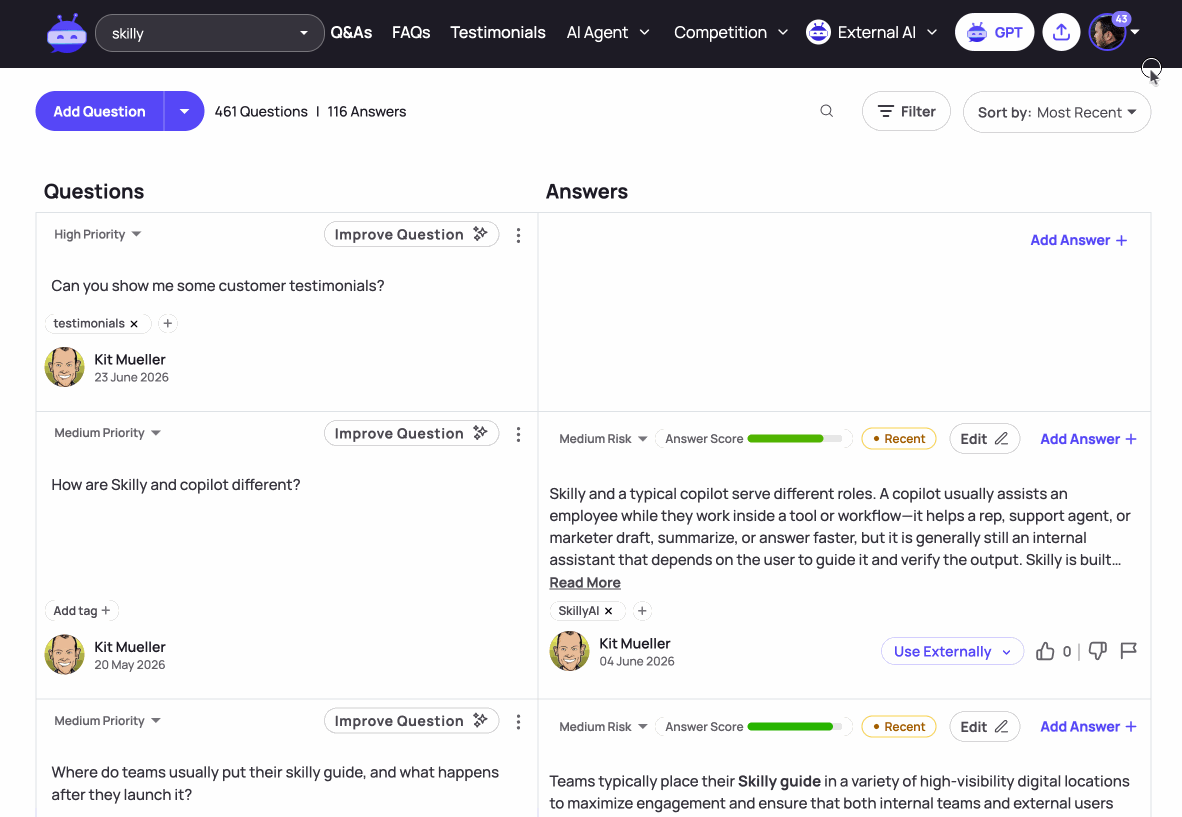Edit the copilot answer

(984, 439)
